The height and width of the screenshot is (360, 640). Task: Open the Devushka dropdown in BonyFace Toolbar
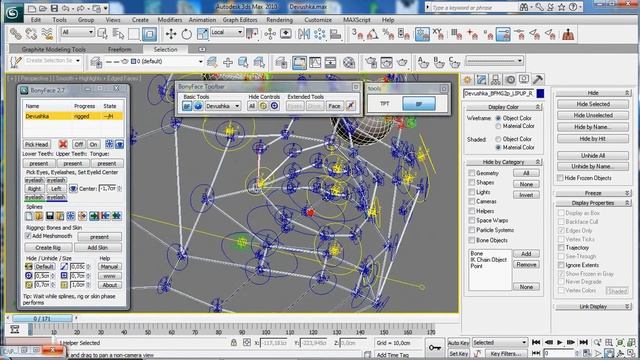(x=223, y=106)
